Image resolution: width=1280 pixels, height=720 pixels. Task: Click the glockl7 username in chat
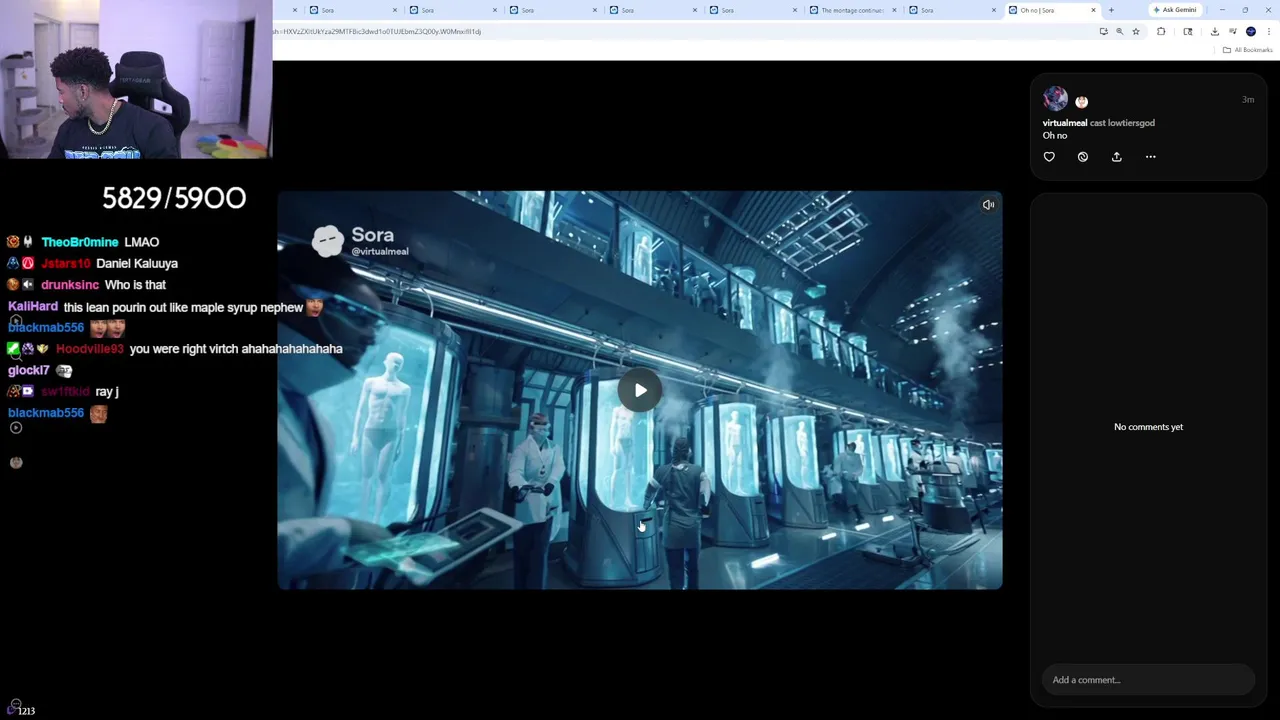point(29,370)
